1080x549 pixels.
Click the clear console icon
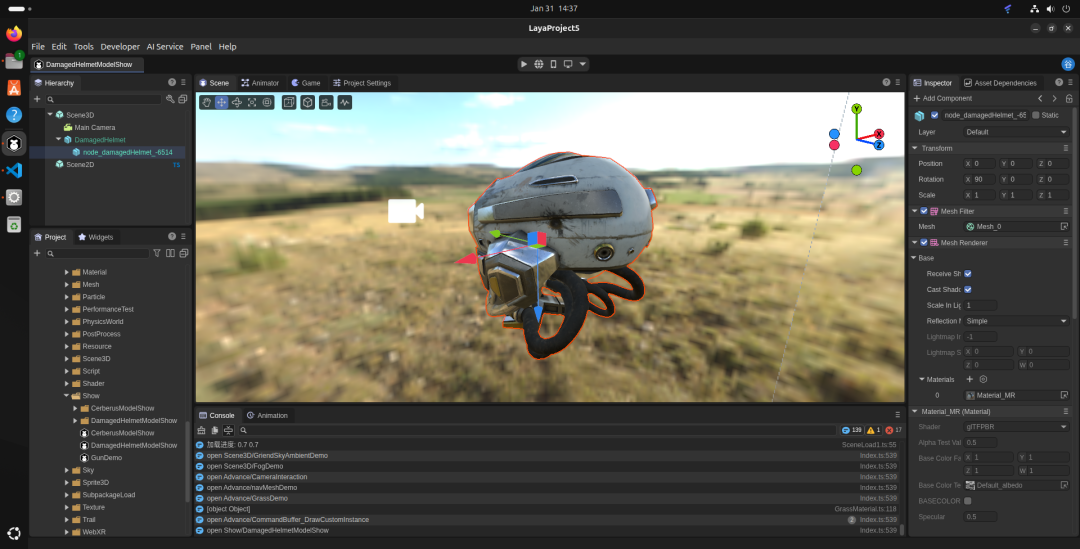point(201,430)
